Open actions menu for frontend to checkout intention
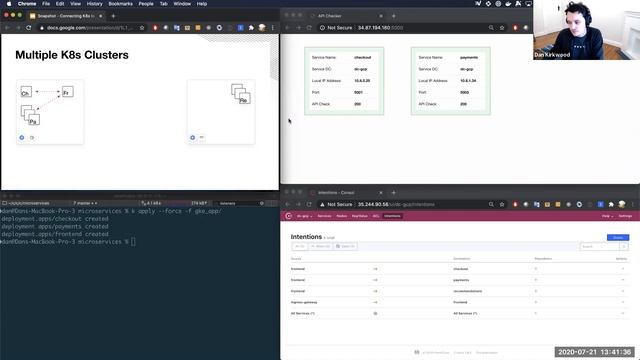This screenshot has width=640, height=360. tap(623, 269)
